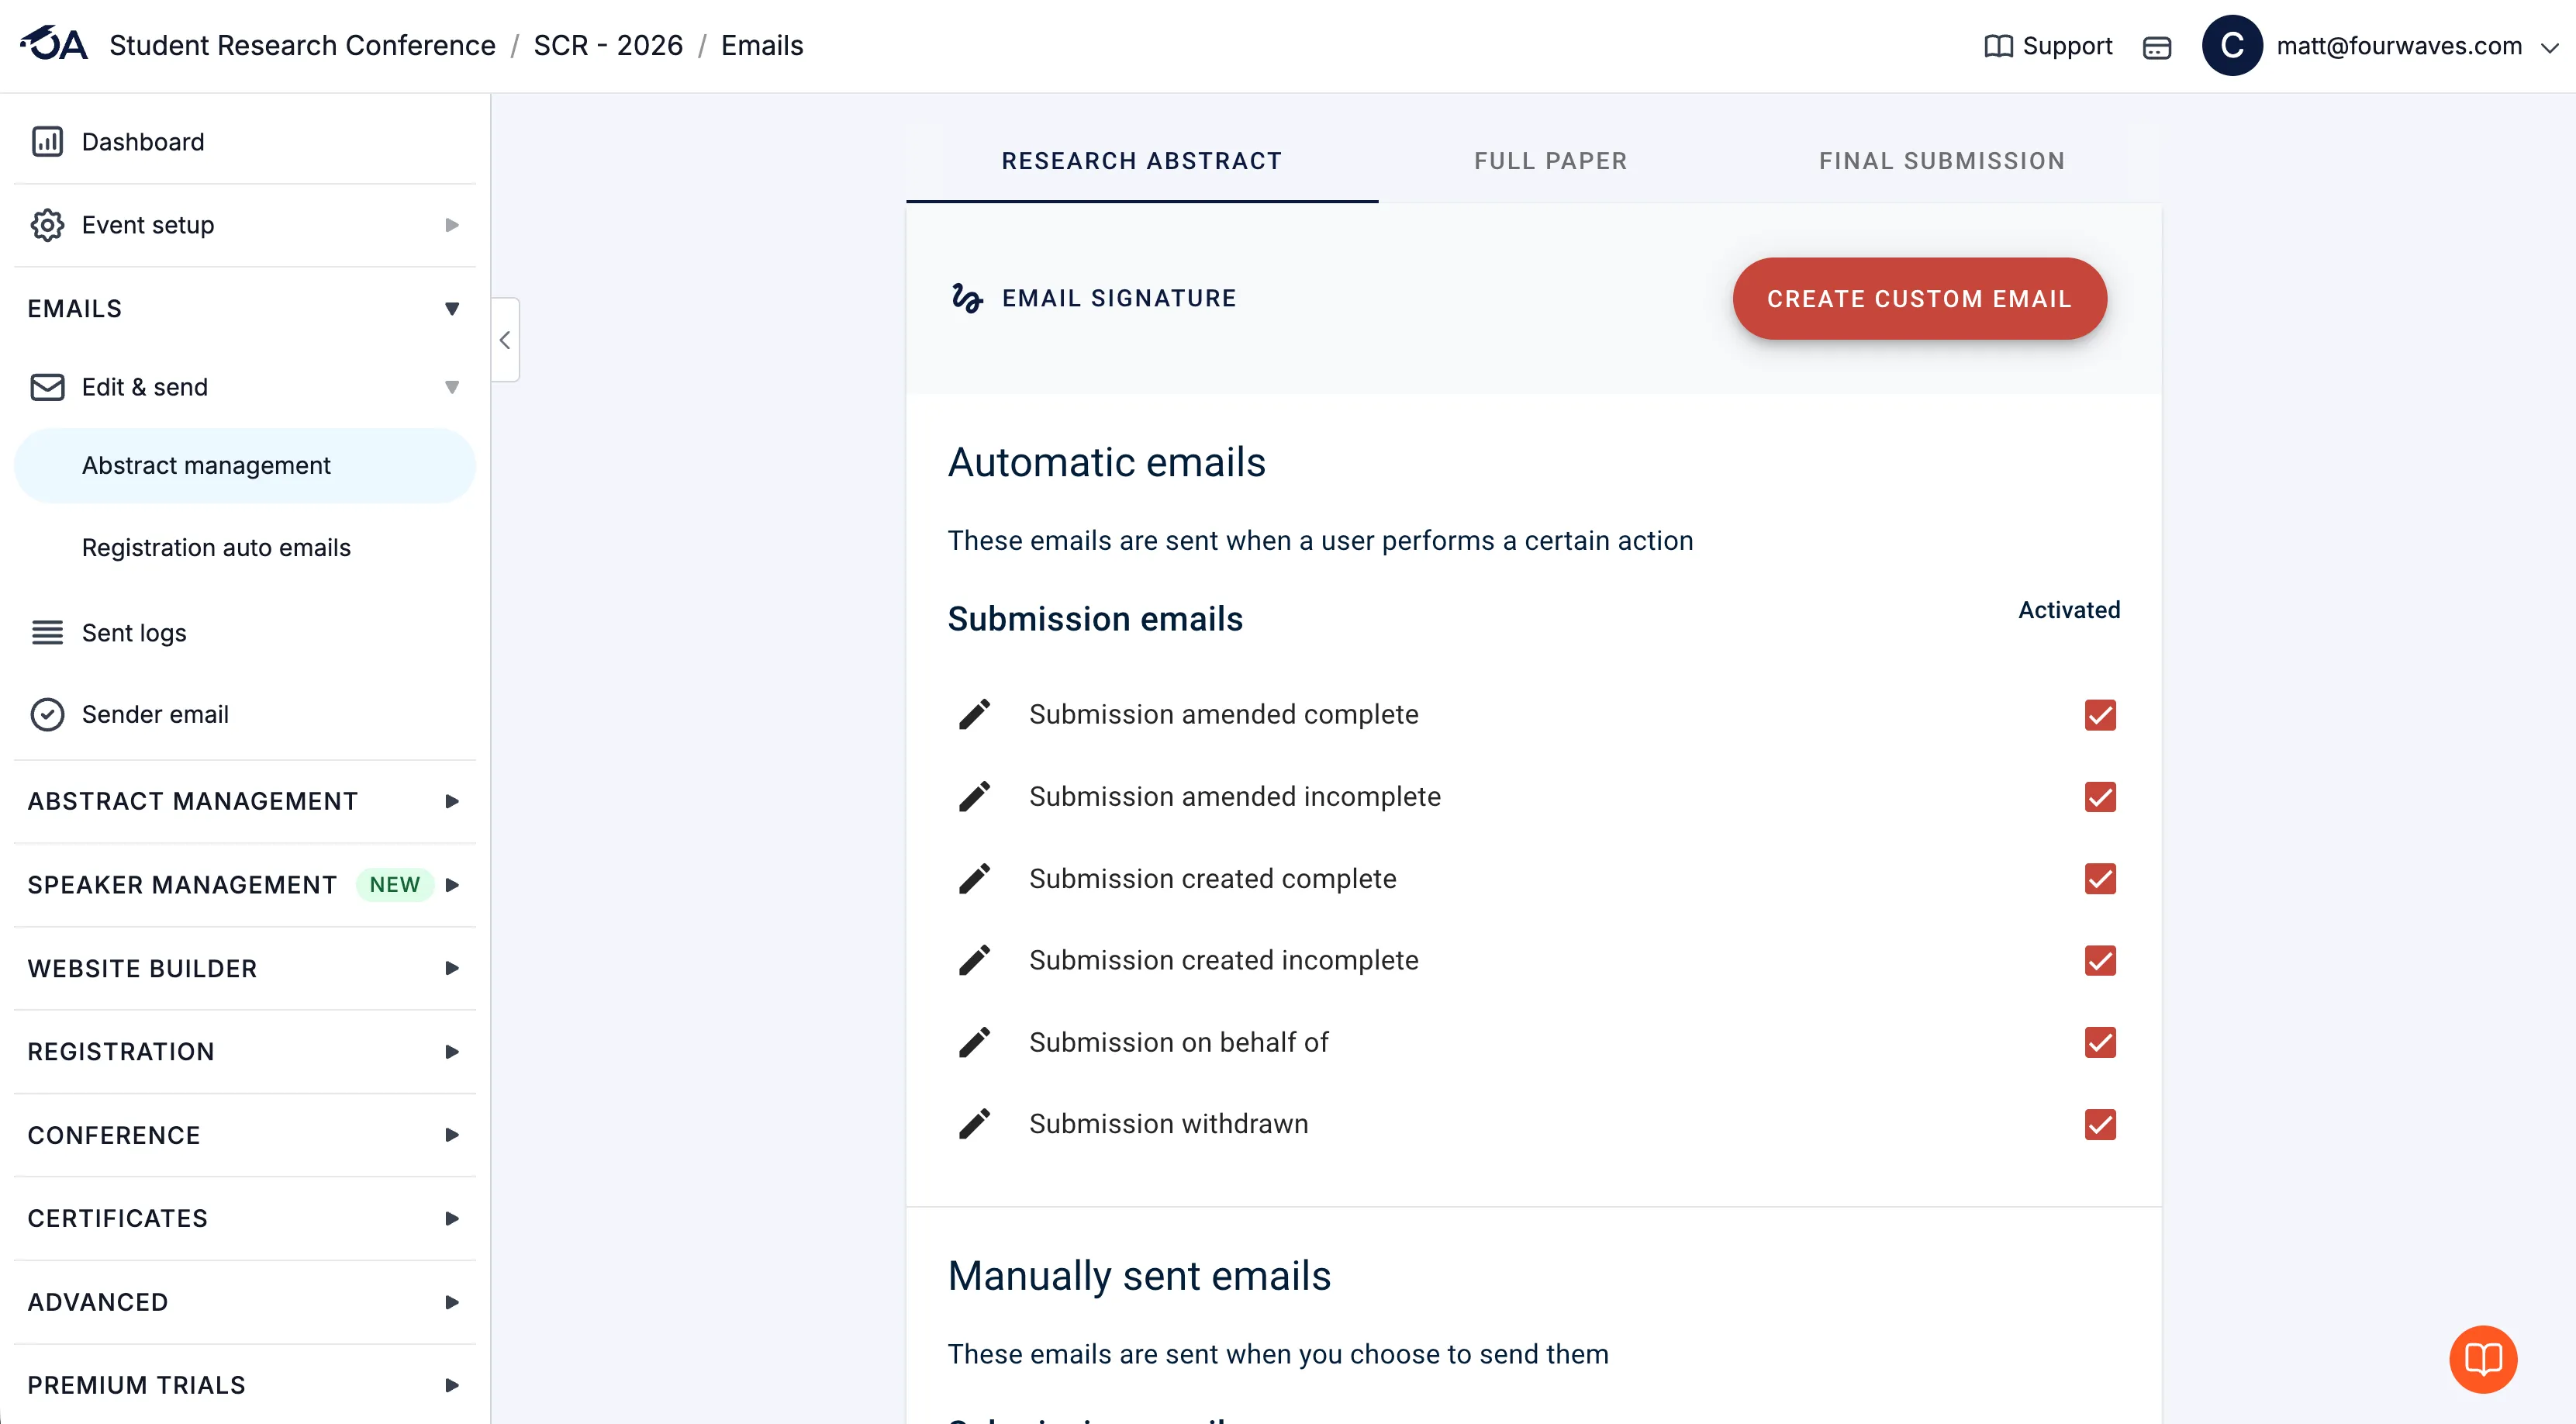Uncheck Submission created incomplete activation

click(x=2100, y=961)
